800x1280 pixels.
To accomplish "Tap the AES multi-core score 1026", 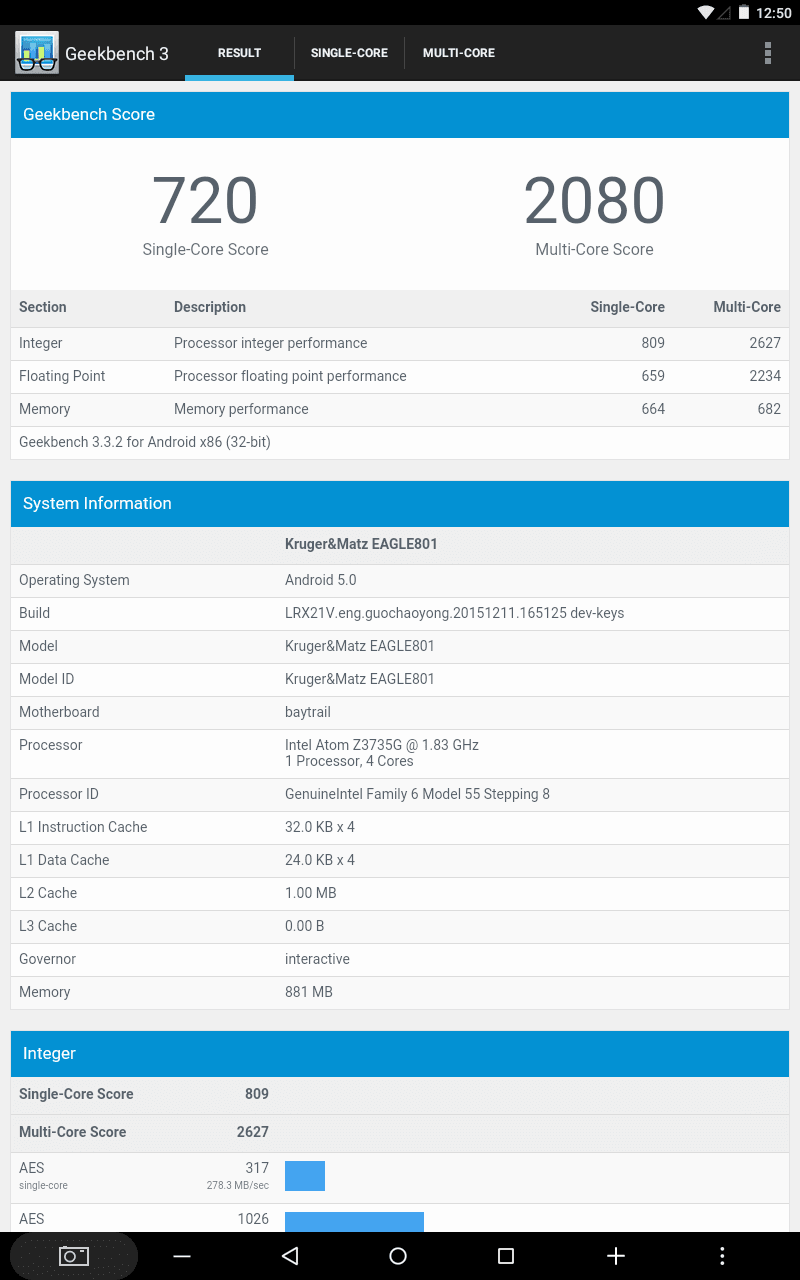I will pos(253,1219).
